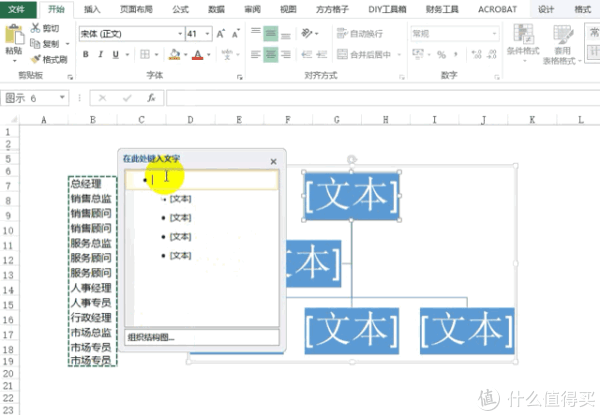Image resolution: width=600 pixels, height=416 pixels.
Task: Decrease indent
Action: click(307, 55)
